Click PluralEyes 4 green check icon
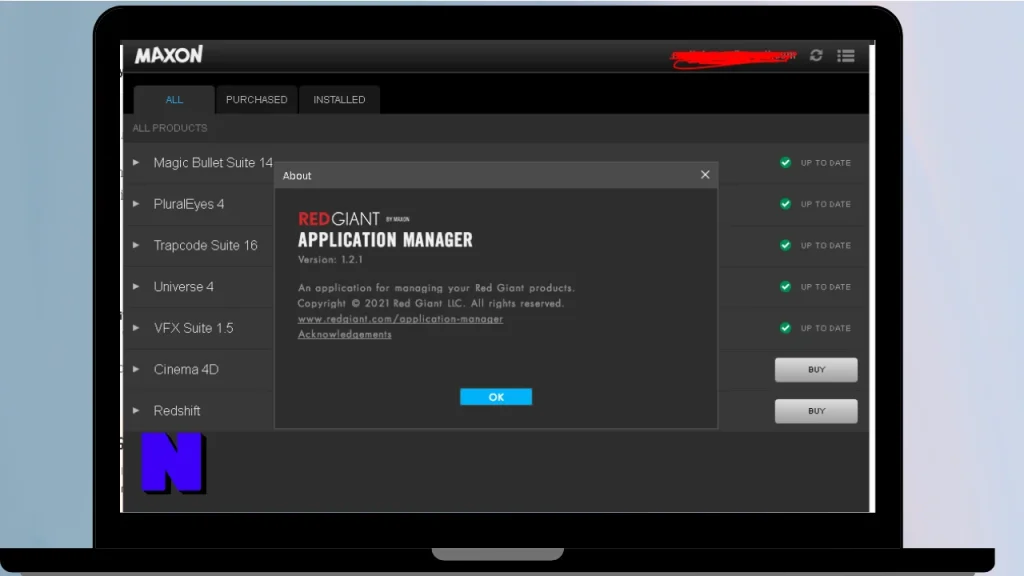The image size is (1024, 576). 785,204
